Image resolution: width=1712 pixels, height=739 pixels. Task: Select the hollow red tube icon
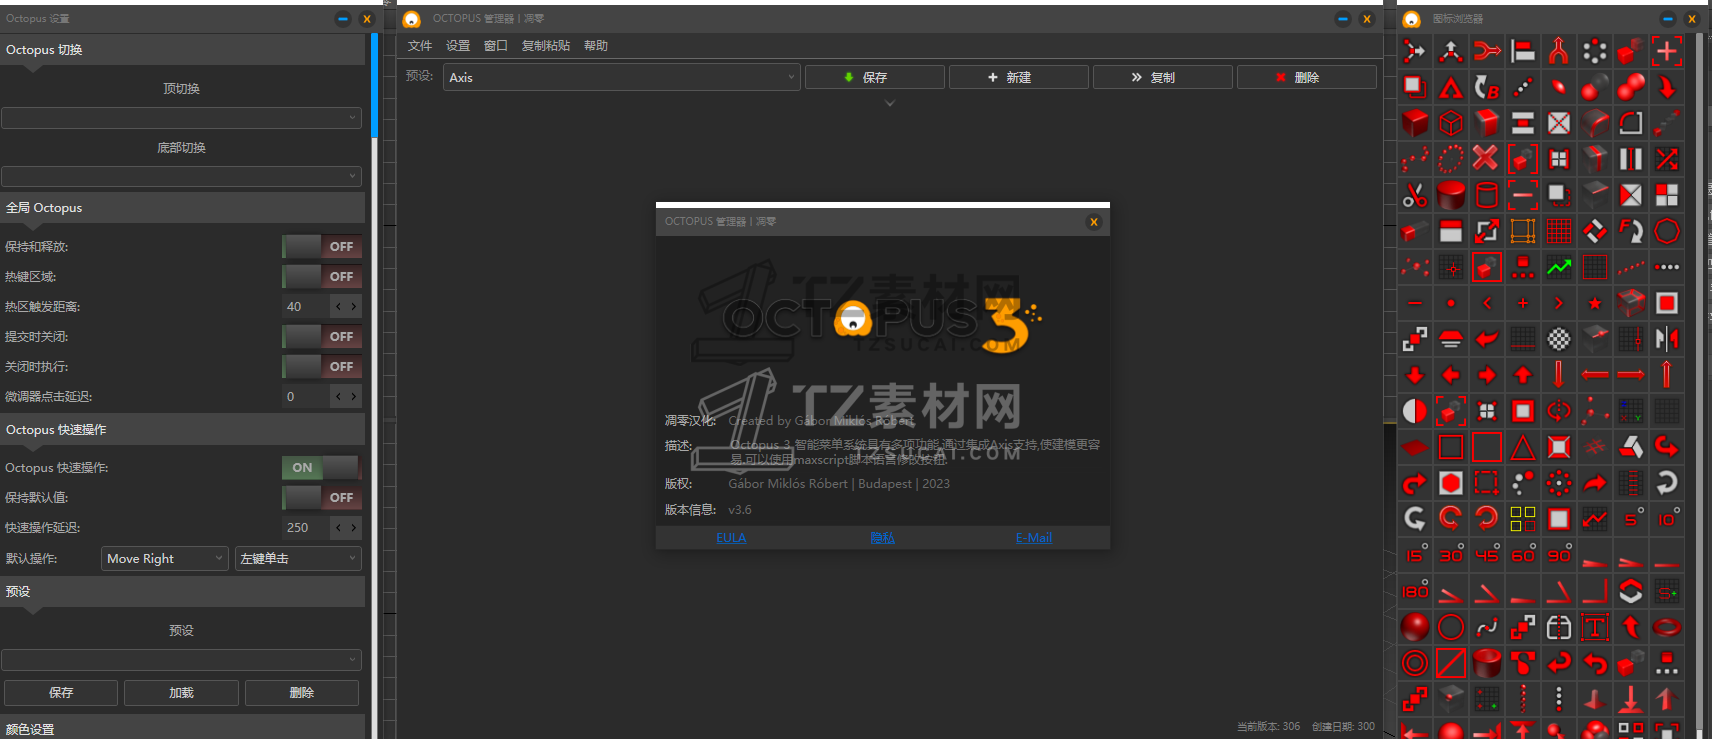click(x=1487, y=663)
